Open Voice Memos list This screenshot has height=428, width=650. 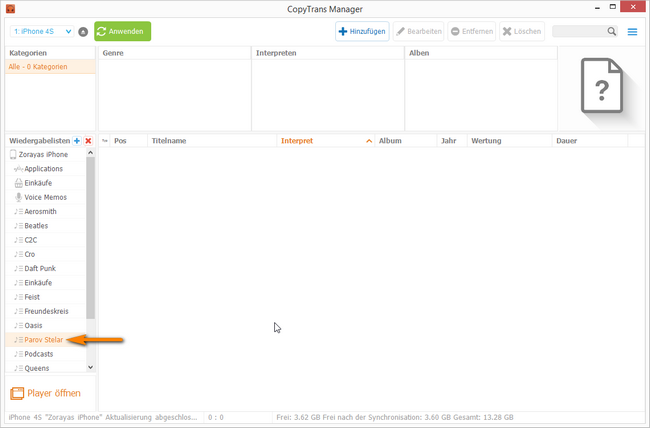[x=46, y=197]
